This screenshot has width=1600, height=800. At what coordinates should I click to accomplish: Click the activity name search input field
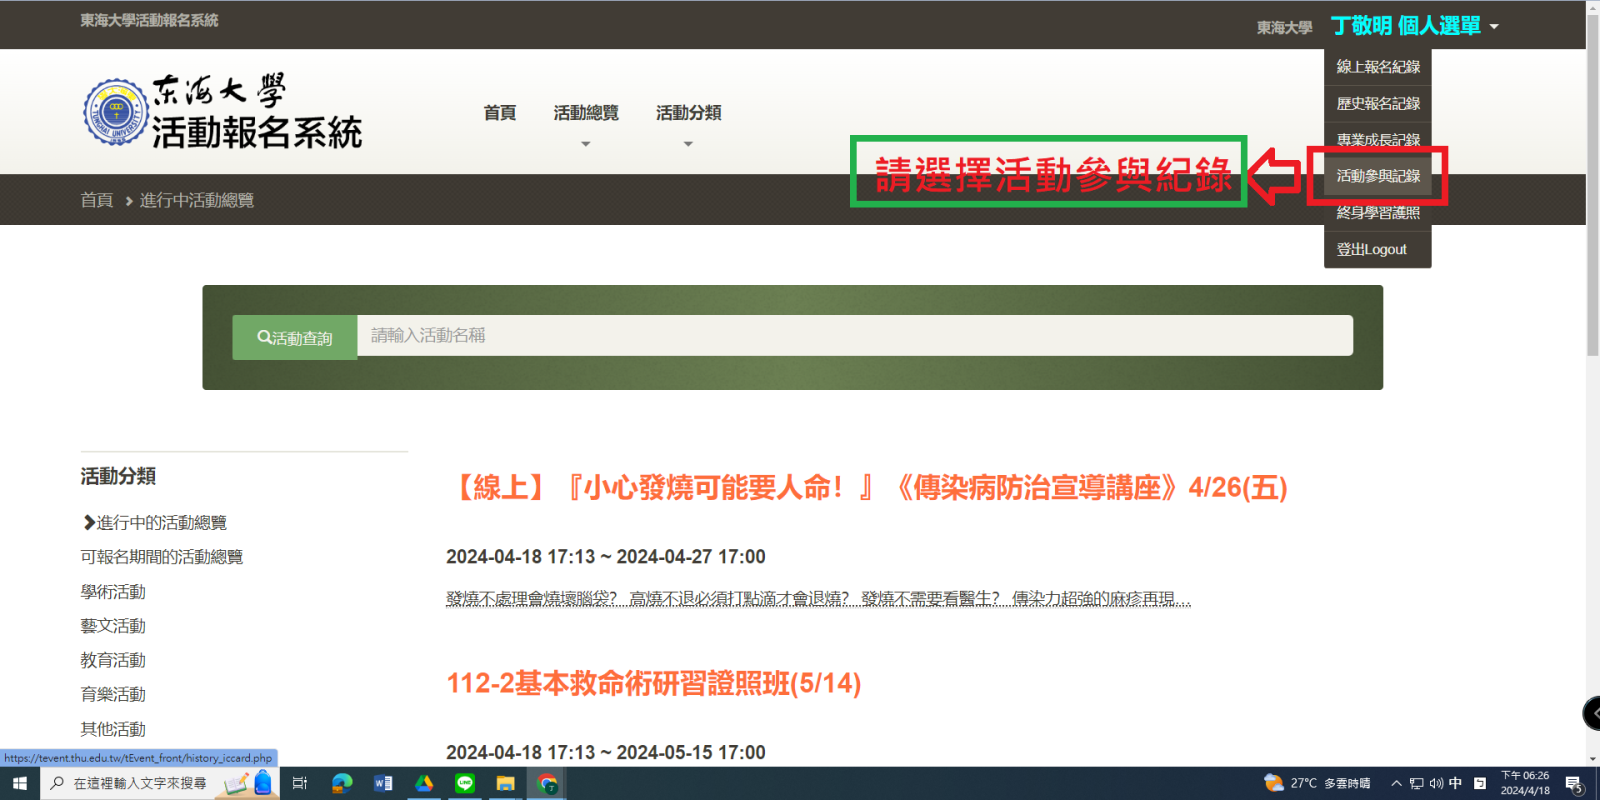coord(854,336)
